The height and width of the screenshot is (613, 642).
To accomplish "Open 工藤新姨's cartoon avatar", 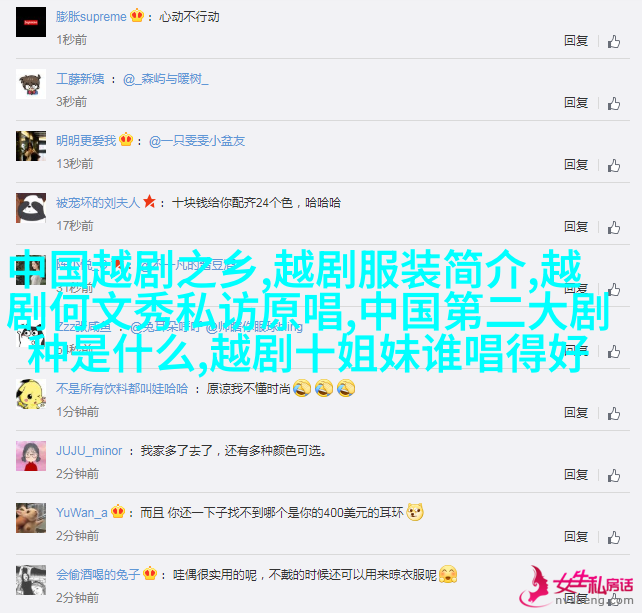I will tap(31, 84).
